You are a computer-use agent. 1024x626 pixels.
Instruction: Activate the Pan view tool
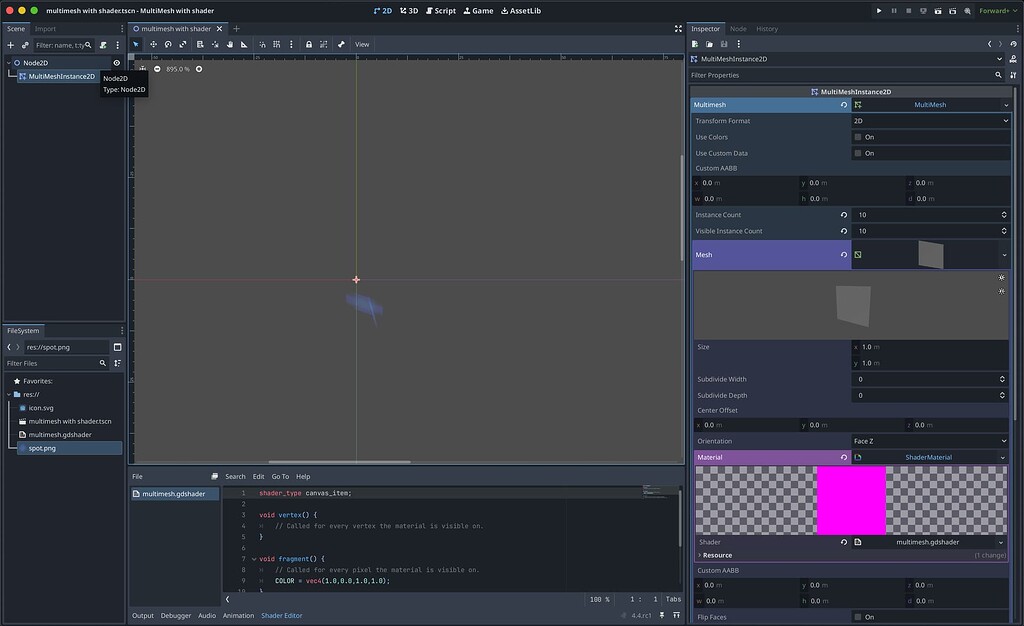click(x=229, y=44)
